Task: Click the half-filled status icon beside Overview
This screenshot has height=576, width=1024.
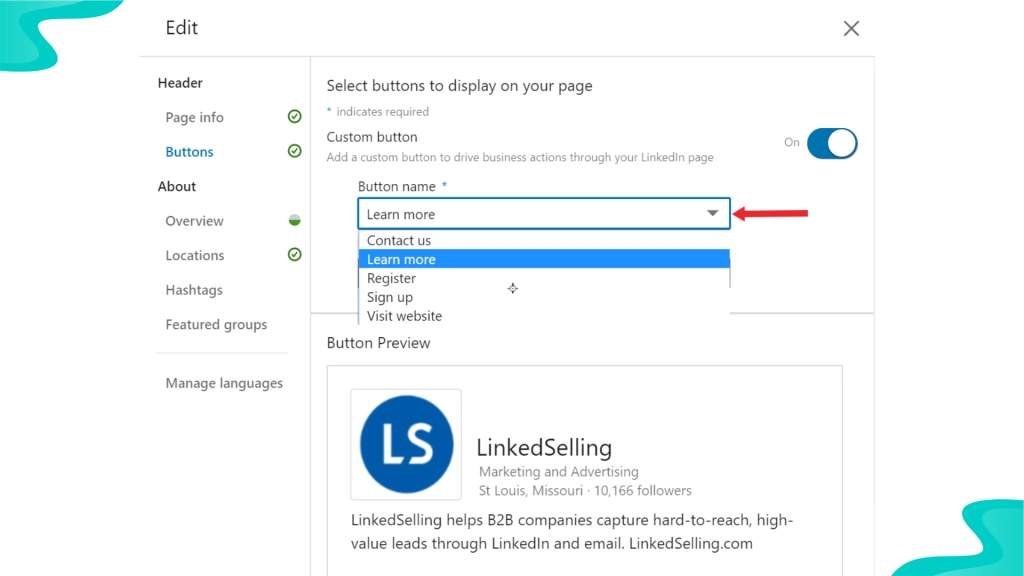Action: click(295, 220)
